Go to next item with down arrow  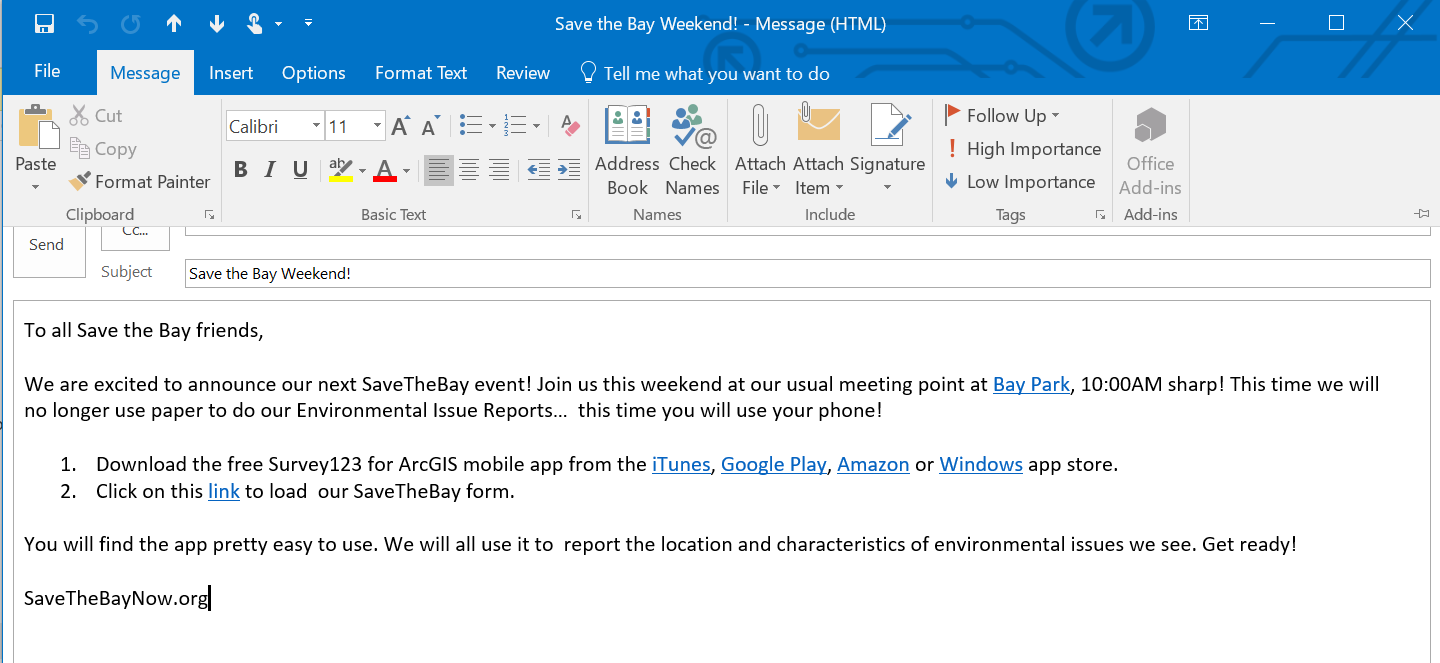click(217, 23)
